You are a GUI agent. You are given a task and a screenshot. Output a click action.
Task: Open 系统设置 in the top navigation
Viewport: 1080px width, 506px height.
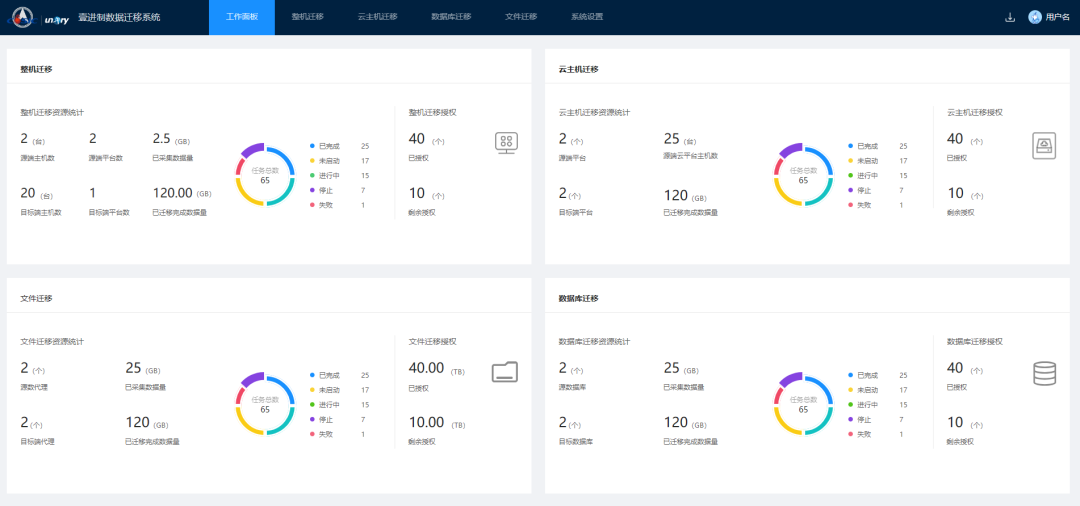[587, 17]
